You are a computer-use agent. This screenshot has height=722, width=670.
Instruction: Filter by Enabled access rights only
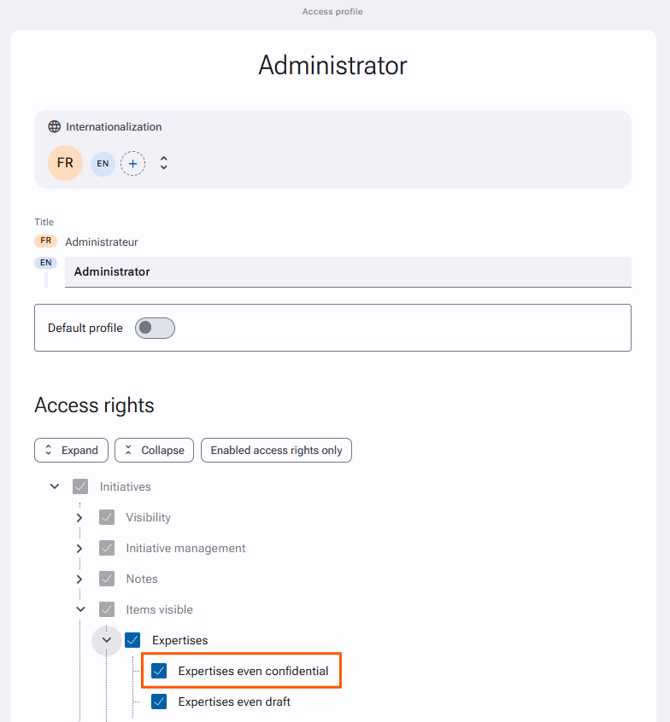[276, 450]
